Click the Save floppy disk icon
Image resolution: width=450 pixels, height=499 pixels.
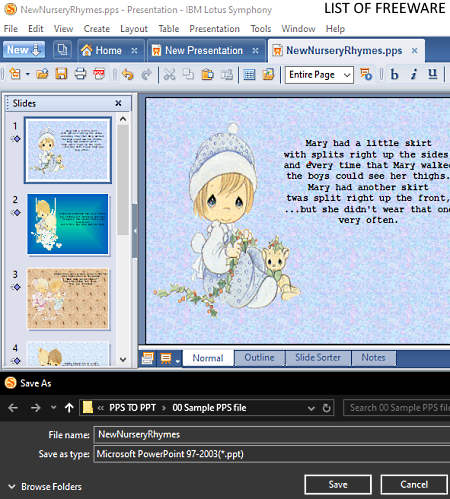61,74
